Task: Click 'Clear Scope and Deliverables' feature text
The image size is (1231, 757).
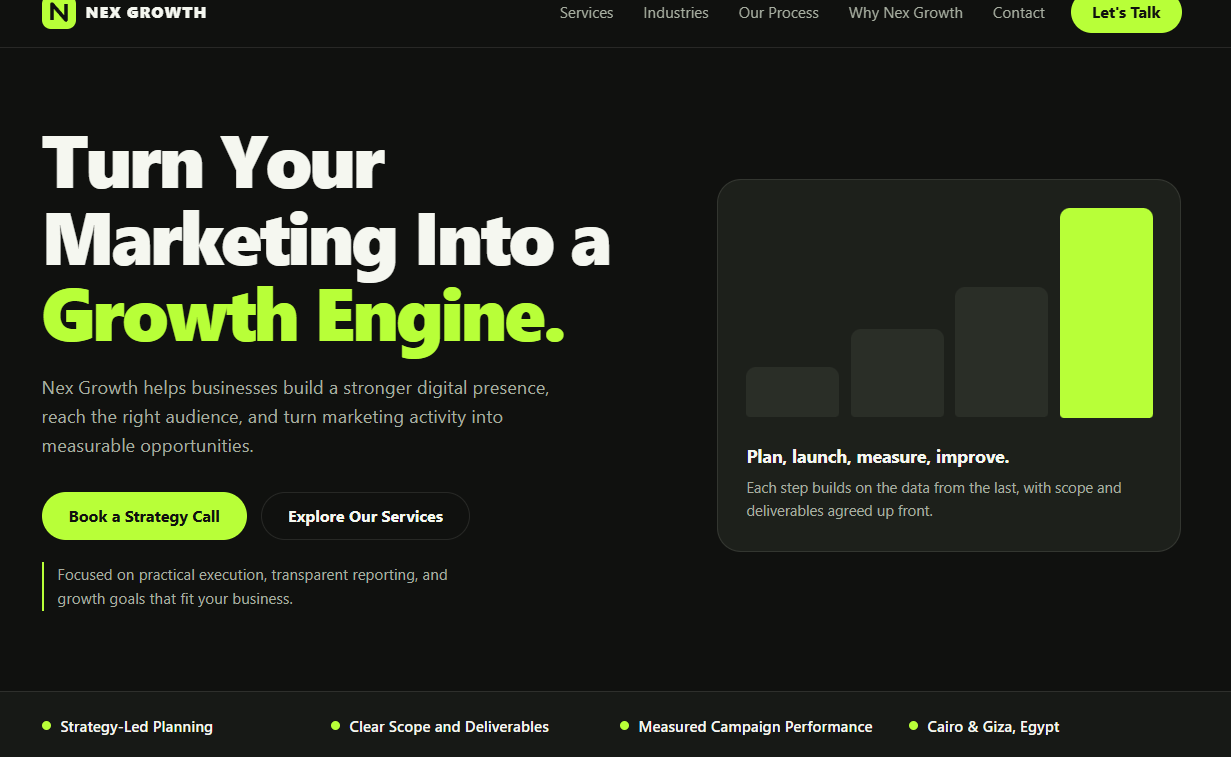Action: [x=449, y=727]
